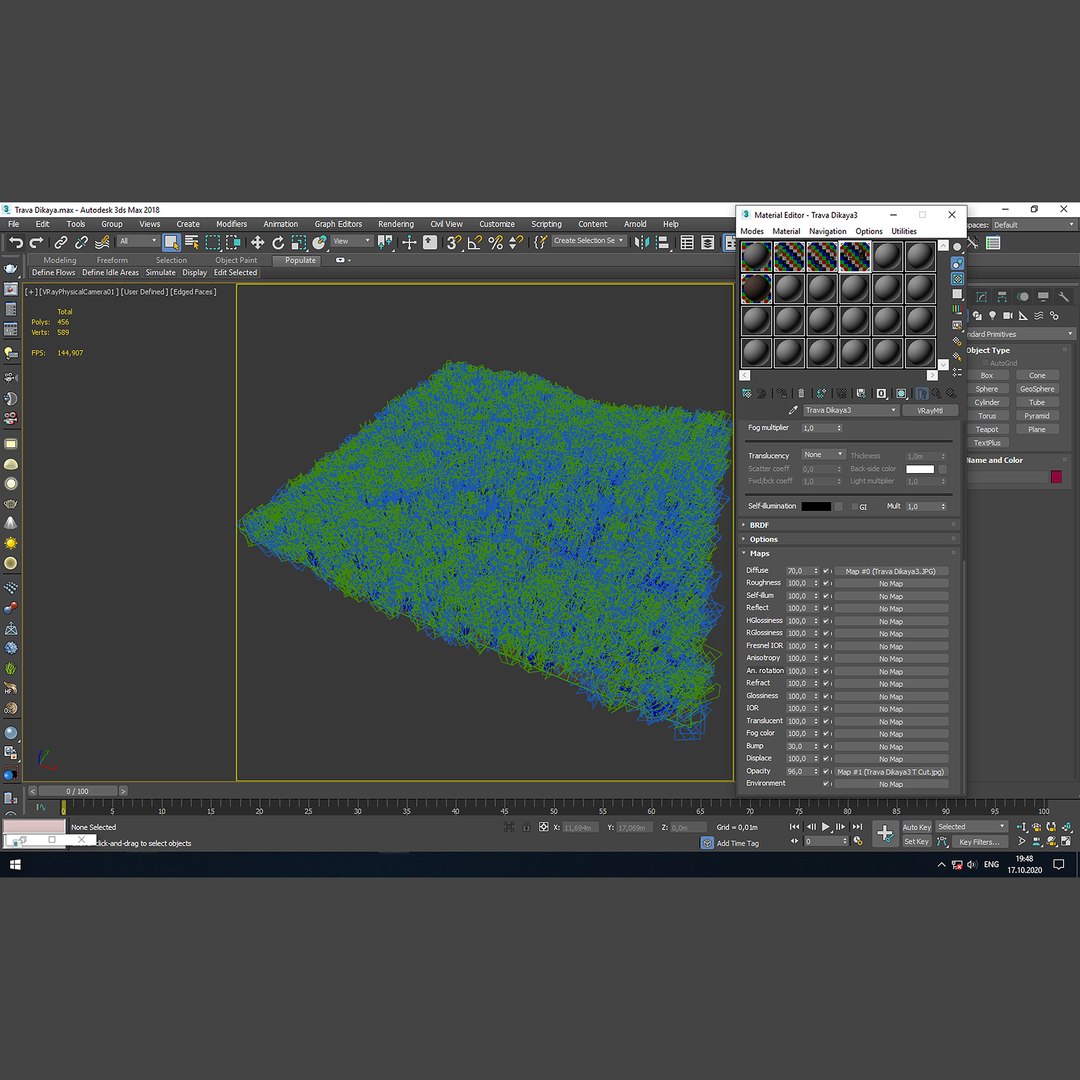Toggle the Angle Snap icon

(x=475, y=242)
